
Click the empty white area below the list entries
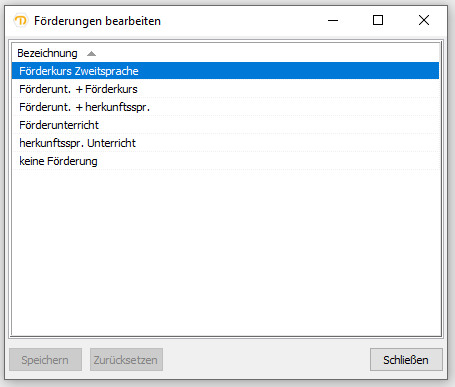pos(225,252)
